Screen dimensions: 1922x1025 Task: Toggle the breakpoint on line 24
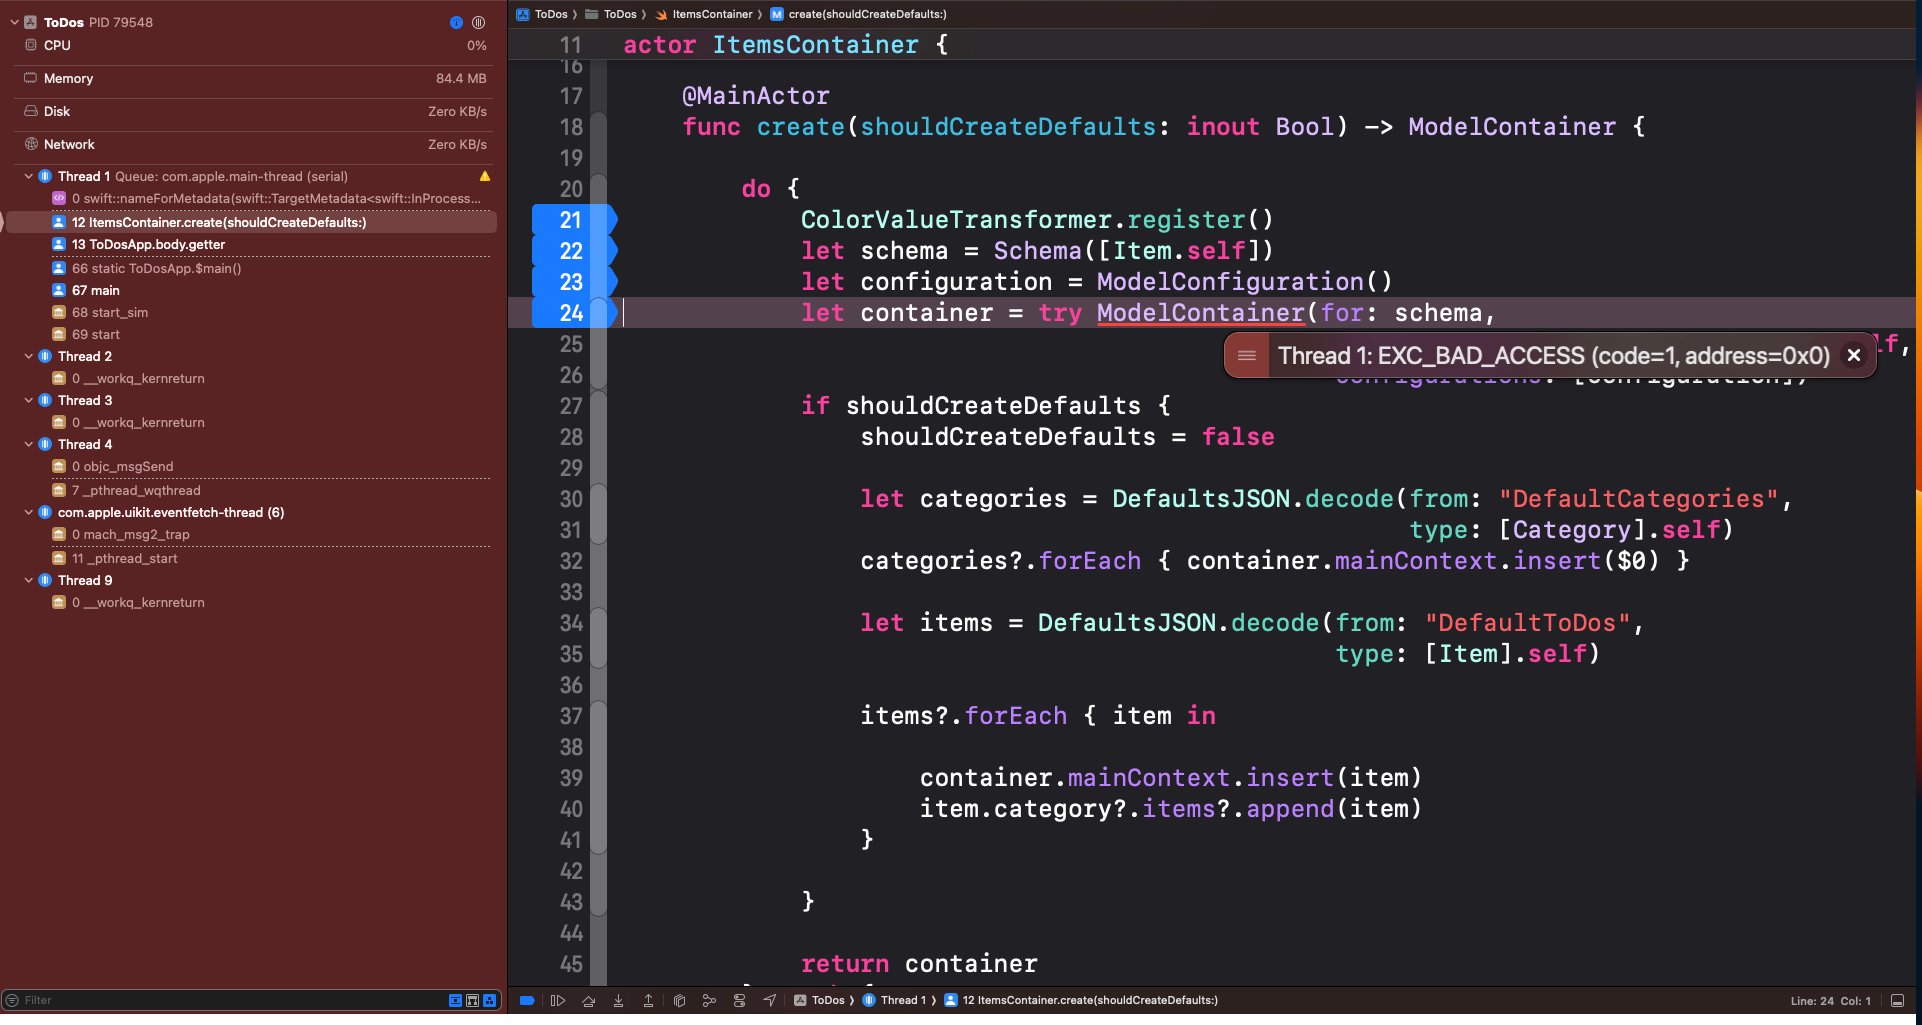pos(571,313)
